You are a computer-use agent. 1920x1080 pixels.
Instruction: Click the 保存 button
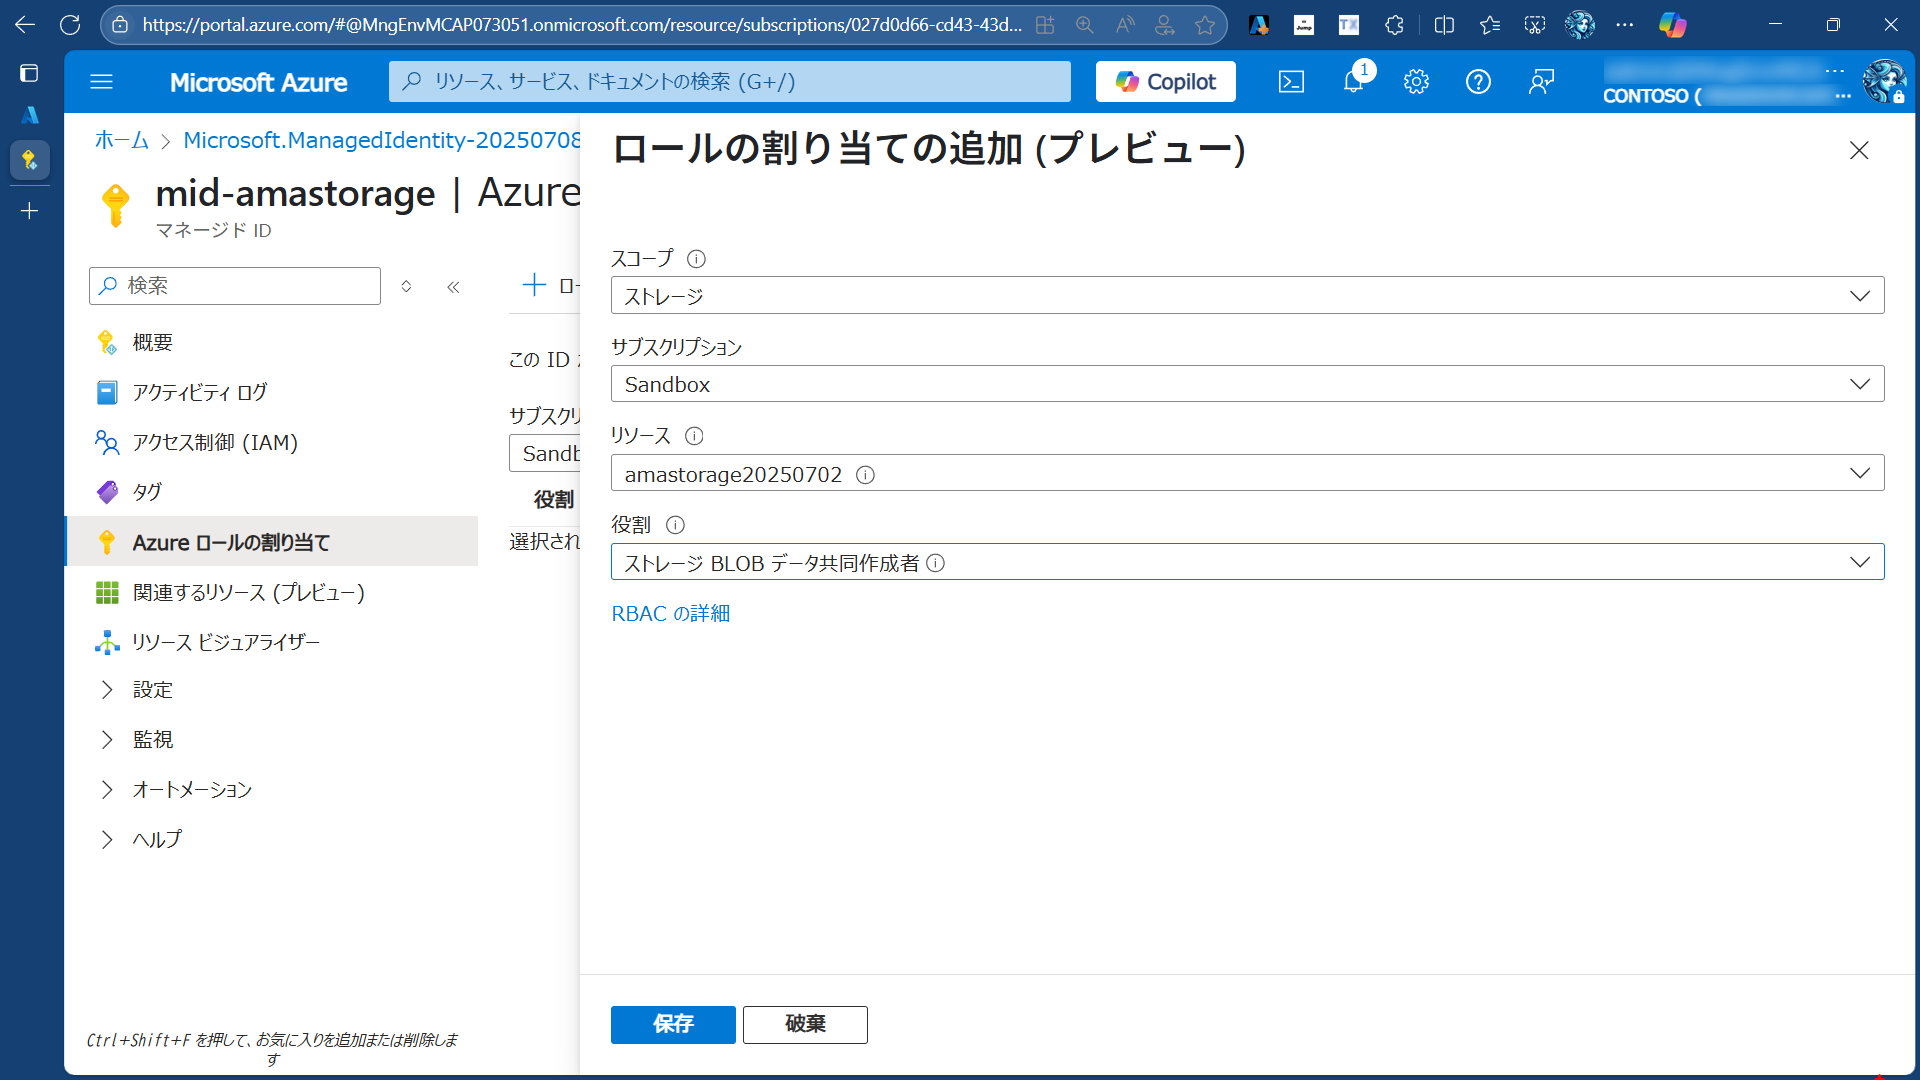point(673,1024)
